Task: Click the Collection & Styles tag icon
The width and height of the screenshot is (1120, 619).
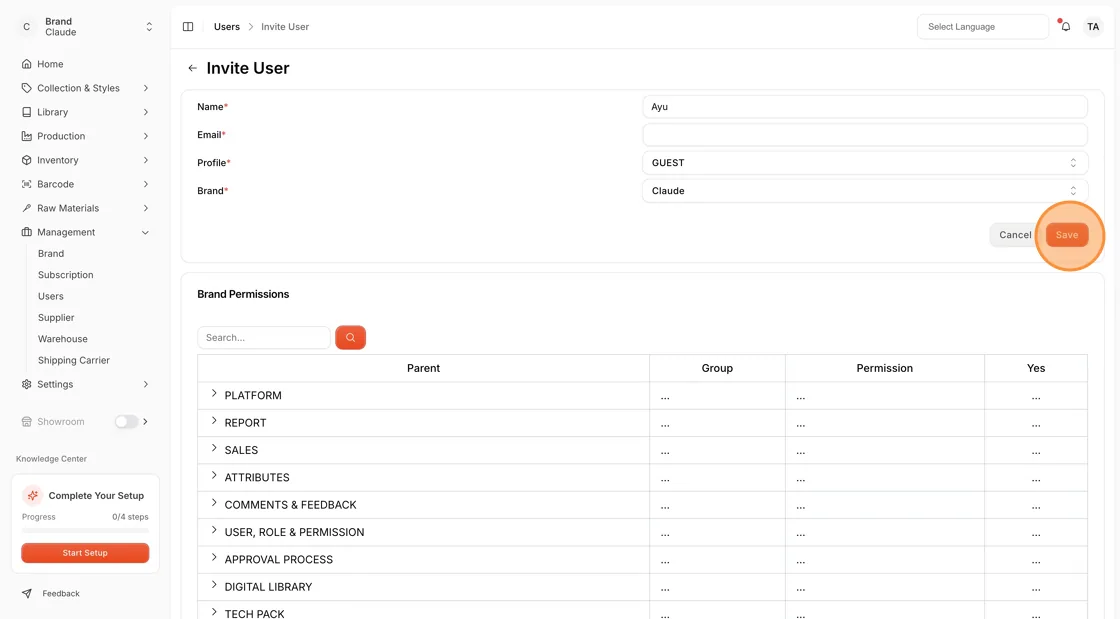Action: [26, 88]
